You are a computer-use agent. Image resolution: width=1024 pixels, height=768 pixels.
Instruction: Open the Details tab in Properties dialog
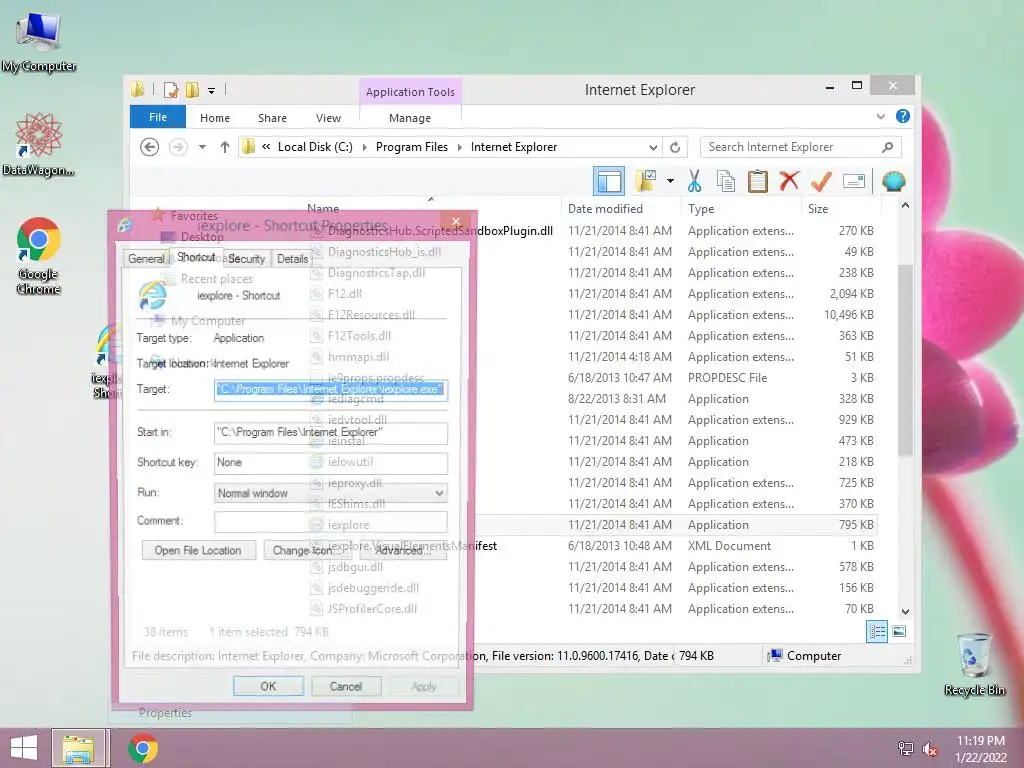coord(292,259)
